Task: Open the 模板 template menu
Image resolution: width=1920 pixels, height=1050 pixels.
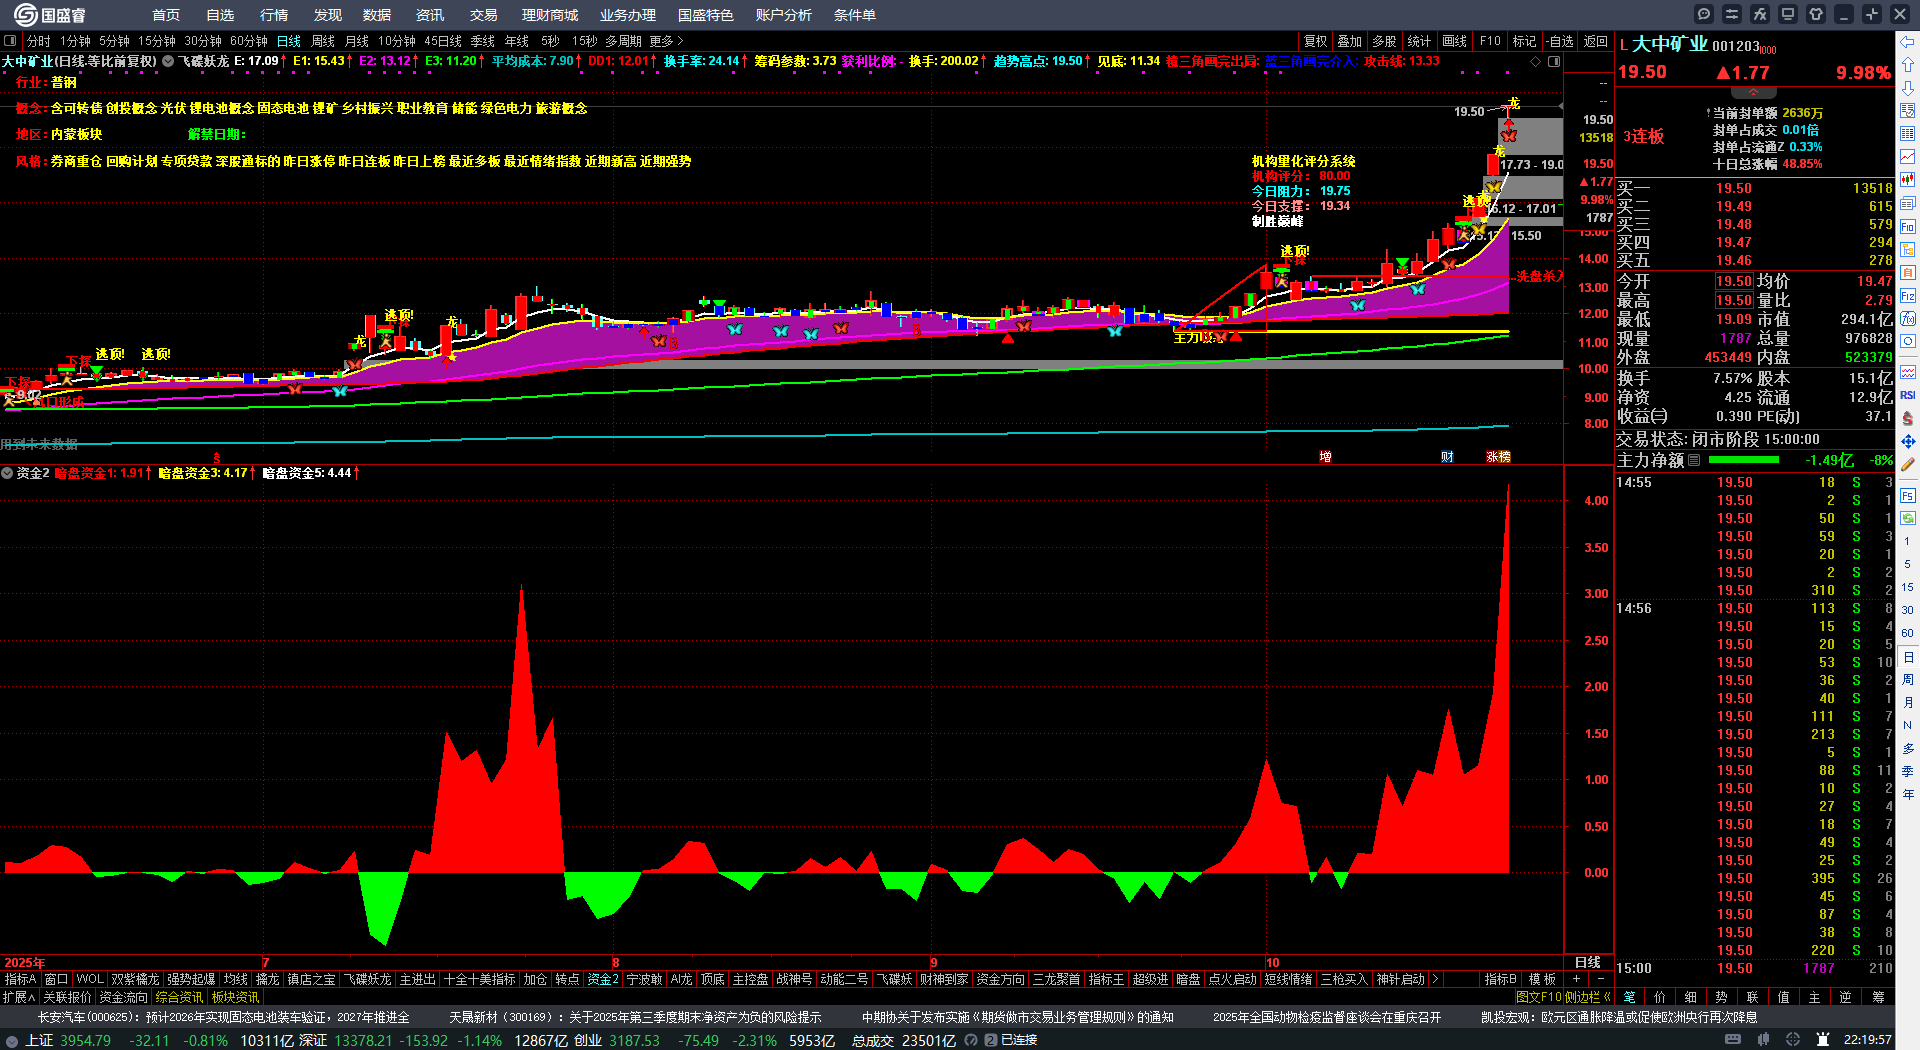Action: point(1542,979)
